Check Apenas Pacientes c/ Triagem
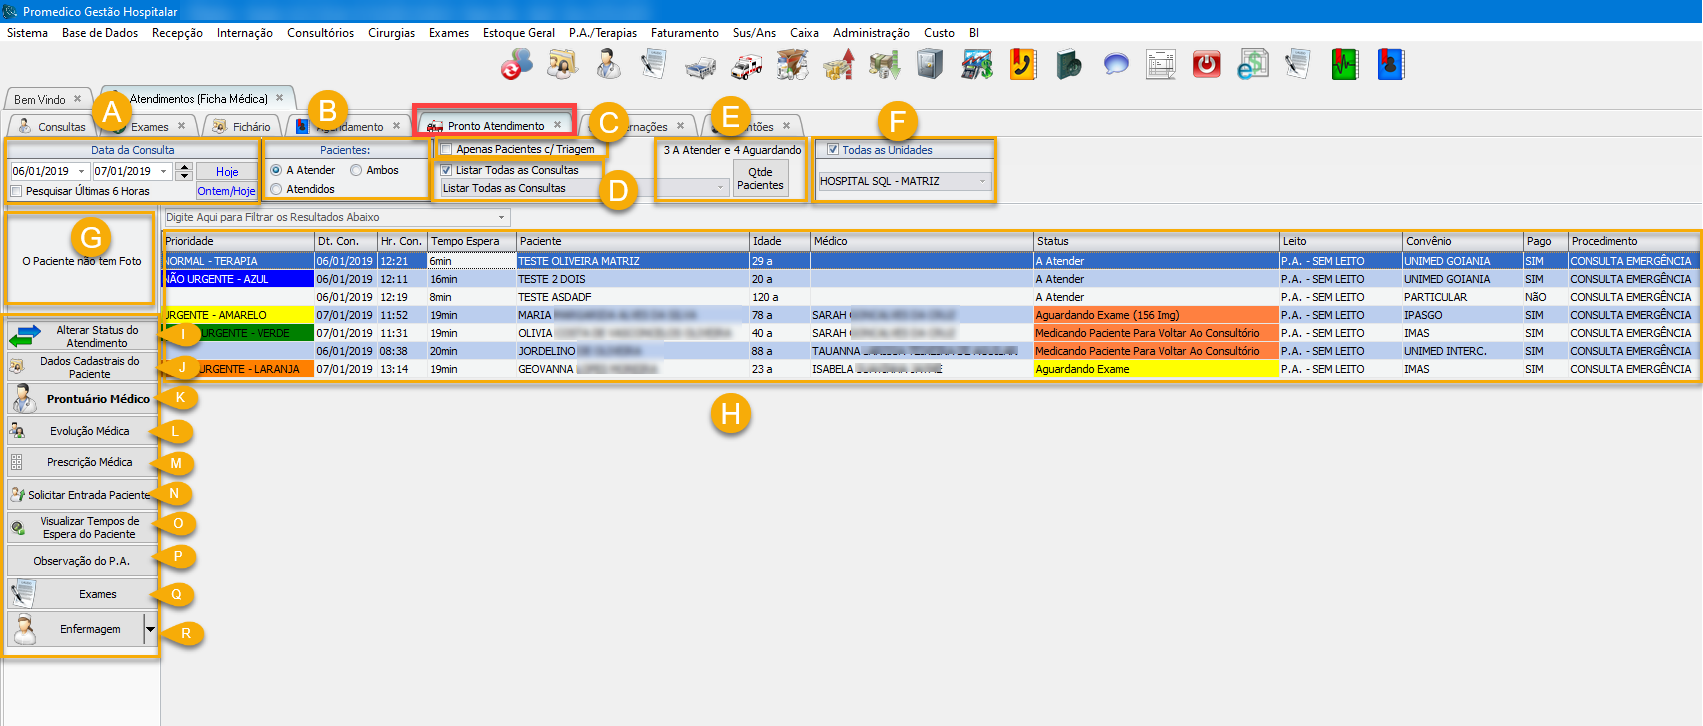 (446, 149)
